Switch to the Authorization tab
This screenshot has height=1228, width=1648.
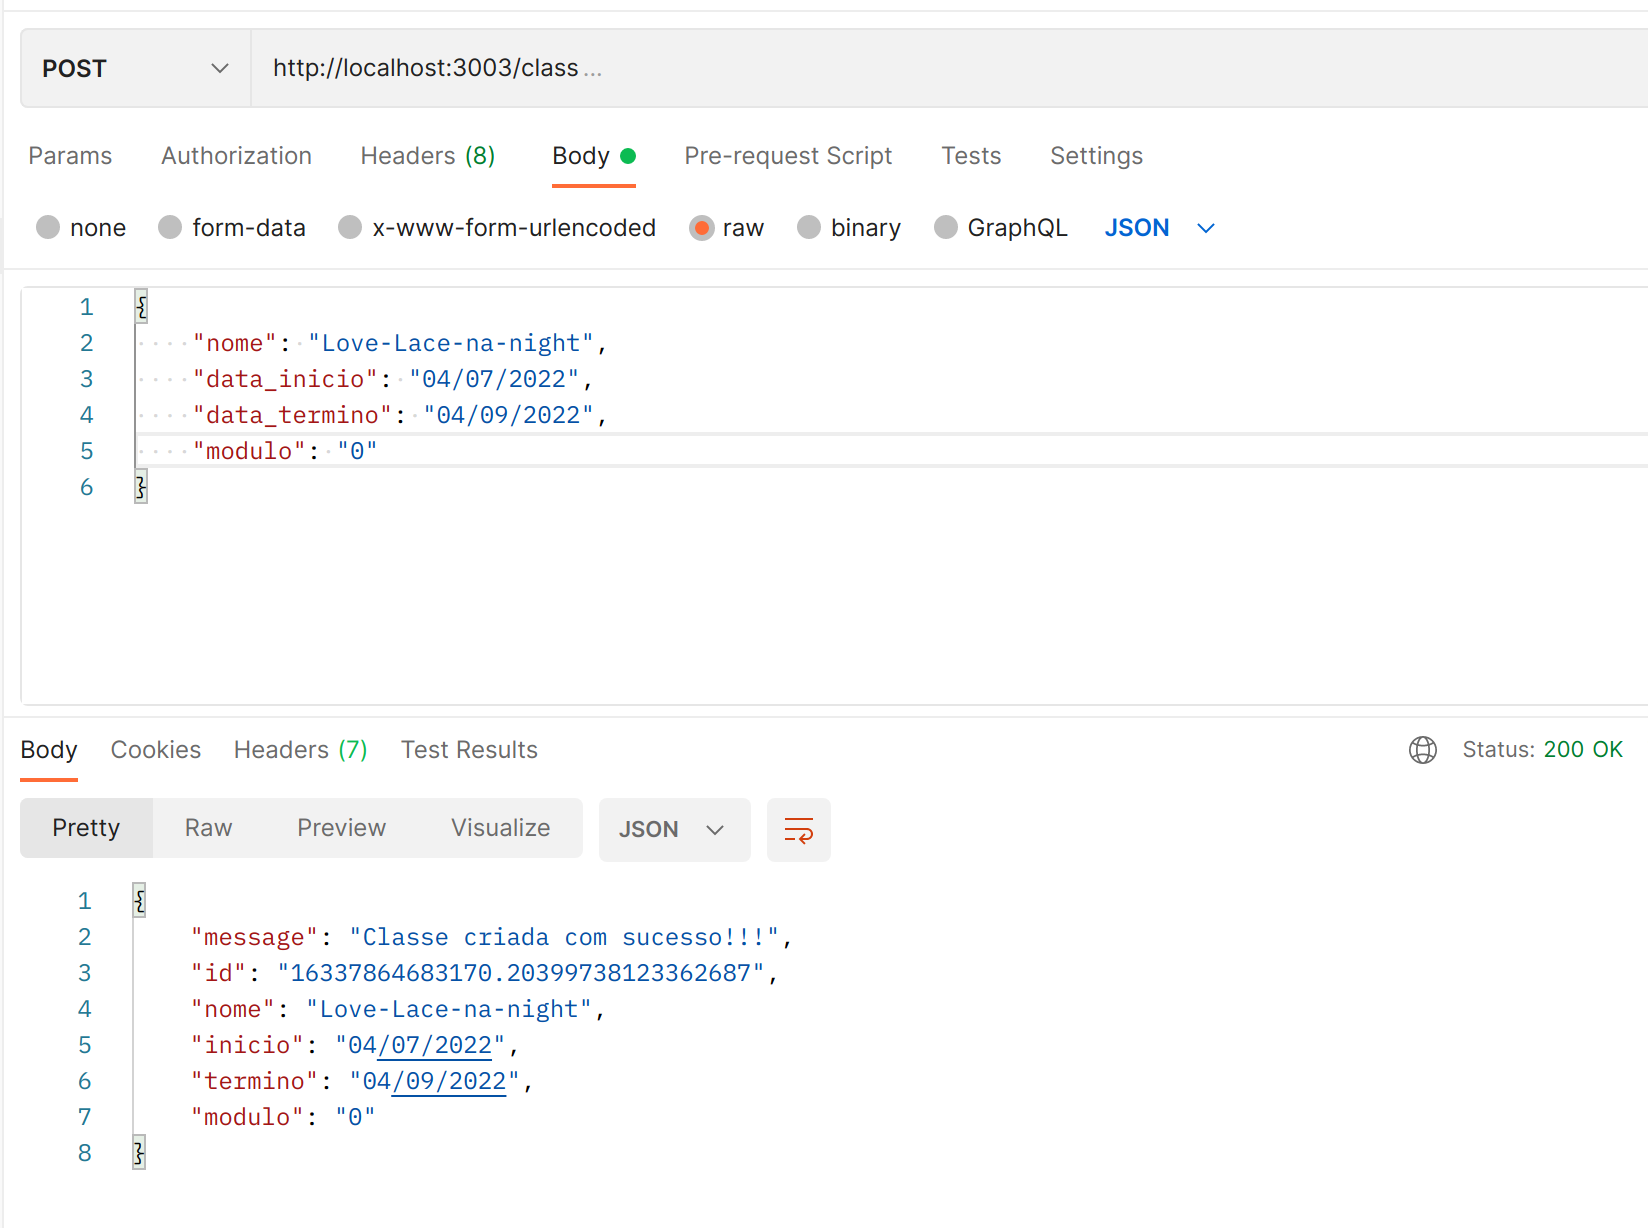point(236,156)
